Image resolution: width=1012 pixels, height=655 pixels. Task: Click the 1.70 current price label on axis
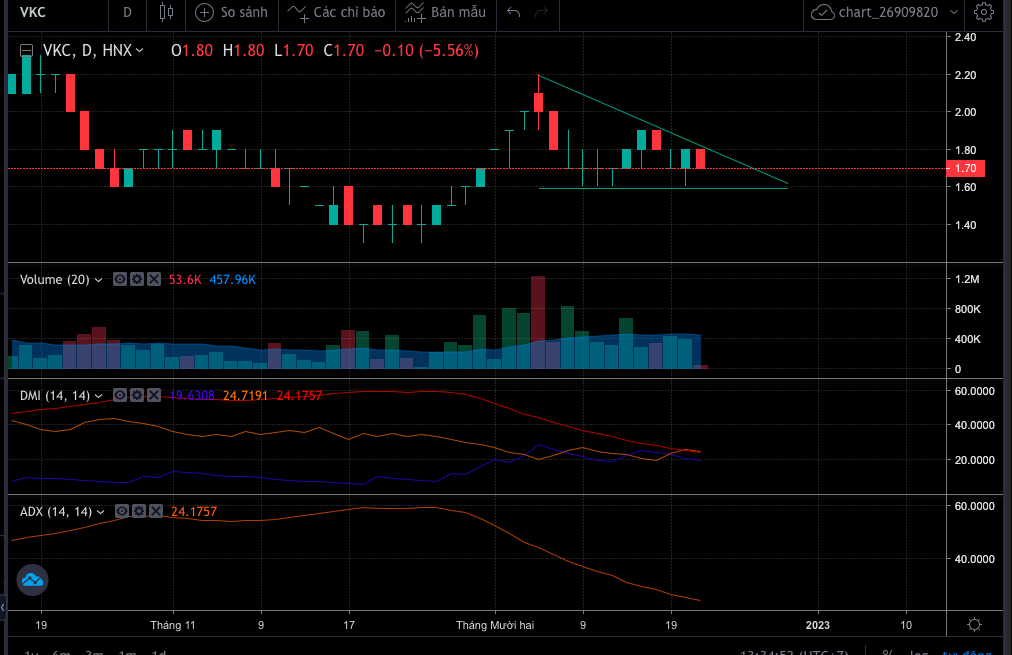[x=966, y=169]
